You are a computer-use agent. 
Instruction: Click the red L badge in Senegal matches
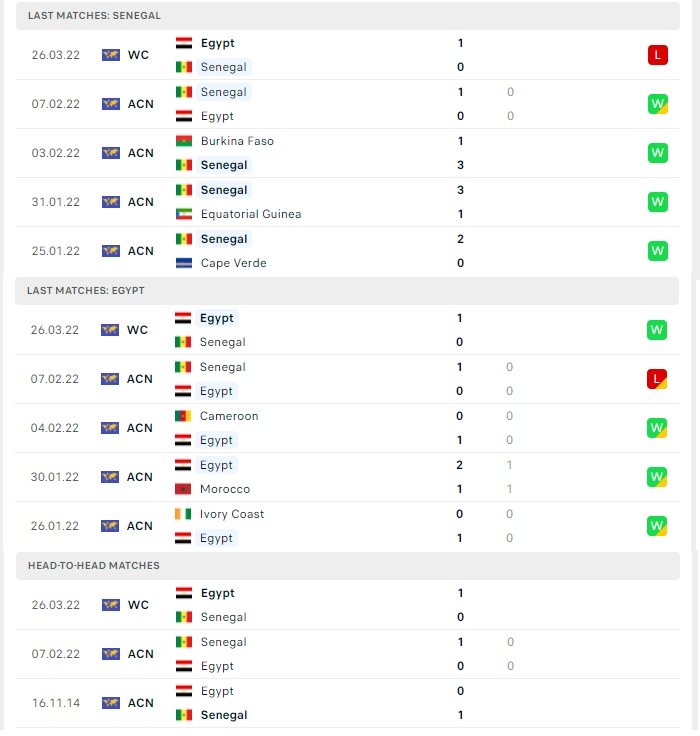click(x=657, y=55)
